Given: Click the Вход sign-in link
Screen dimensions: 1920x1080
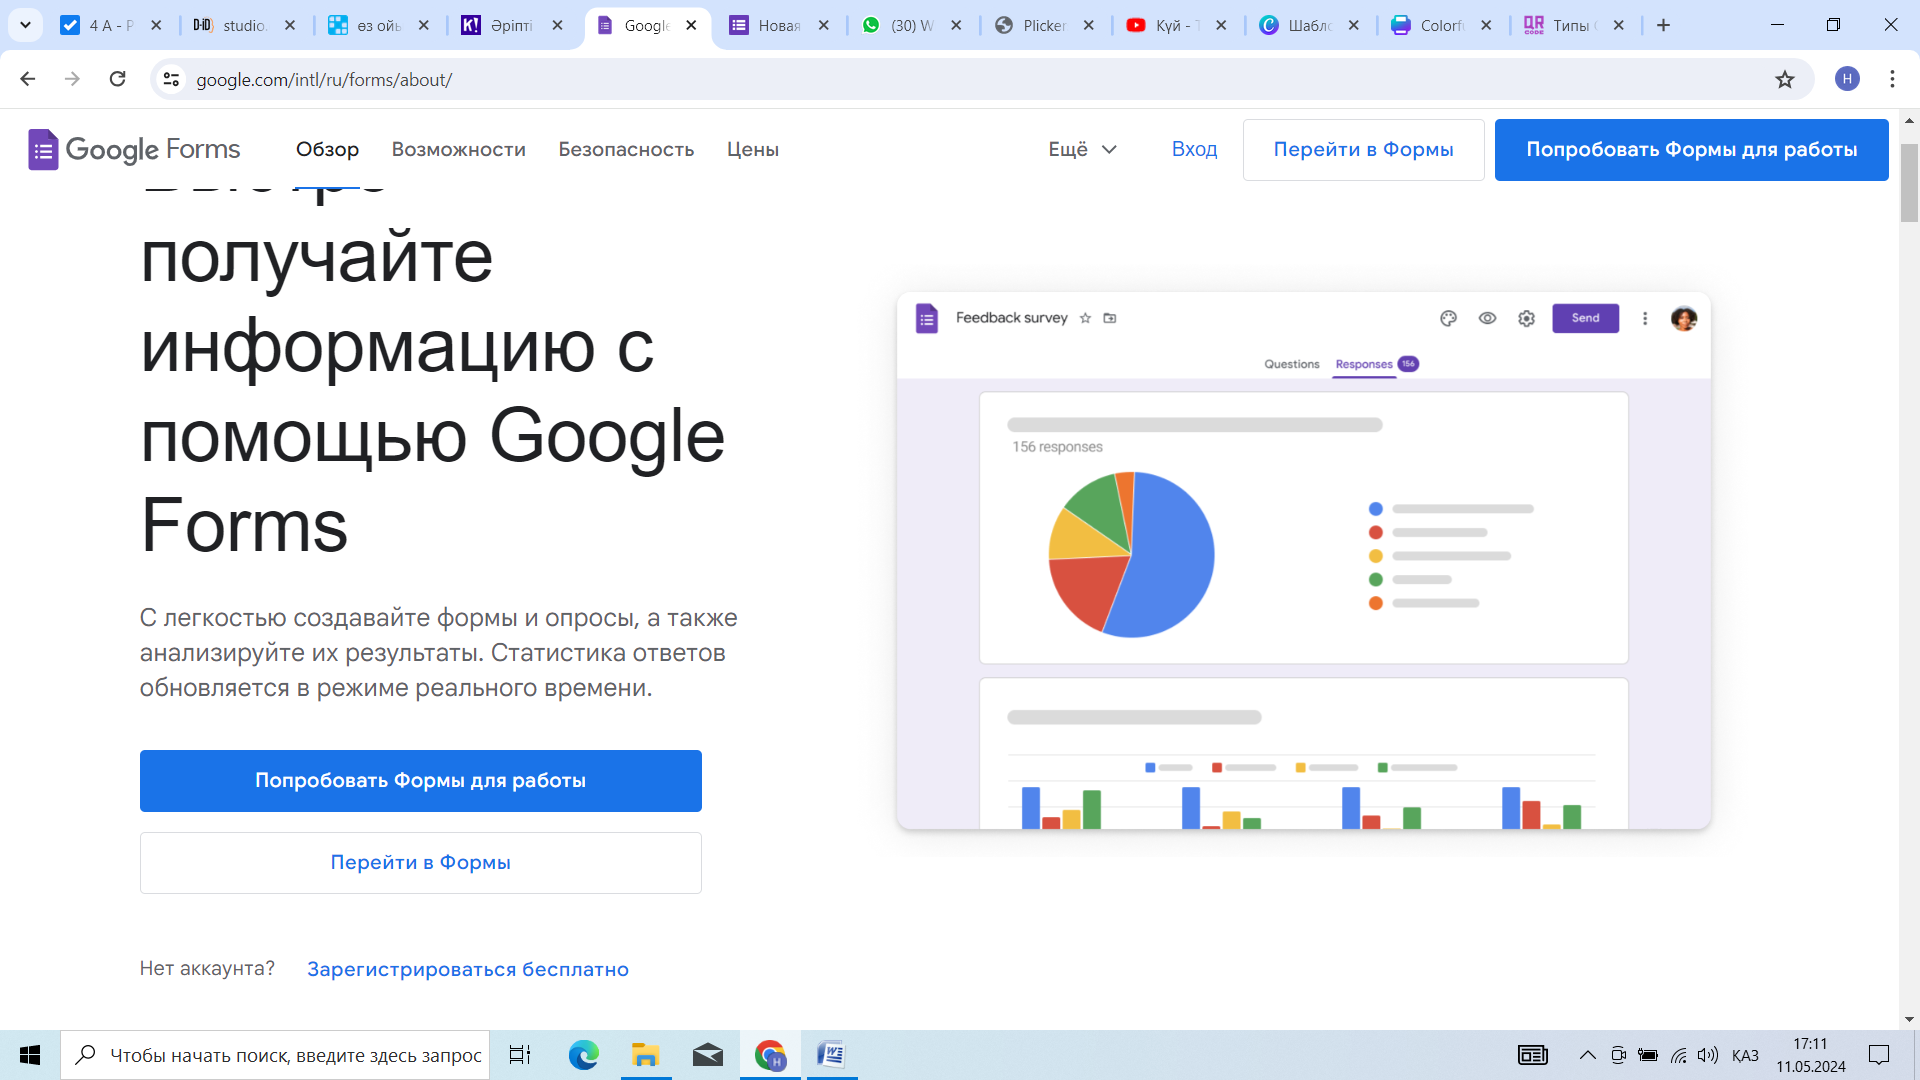Looking at the screenshot, I should [x=1194, y=149].
